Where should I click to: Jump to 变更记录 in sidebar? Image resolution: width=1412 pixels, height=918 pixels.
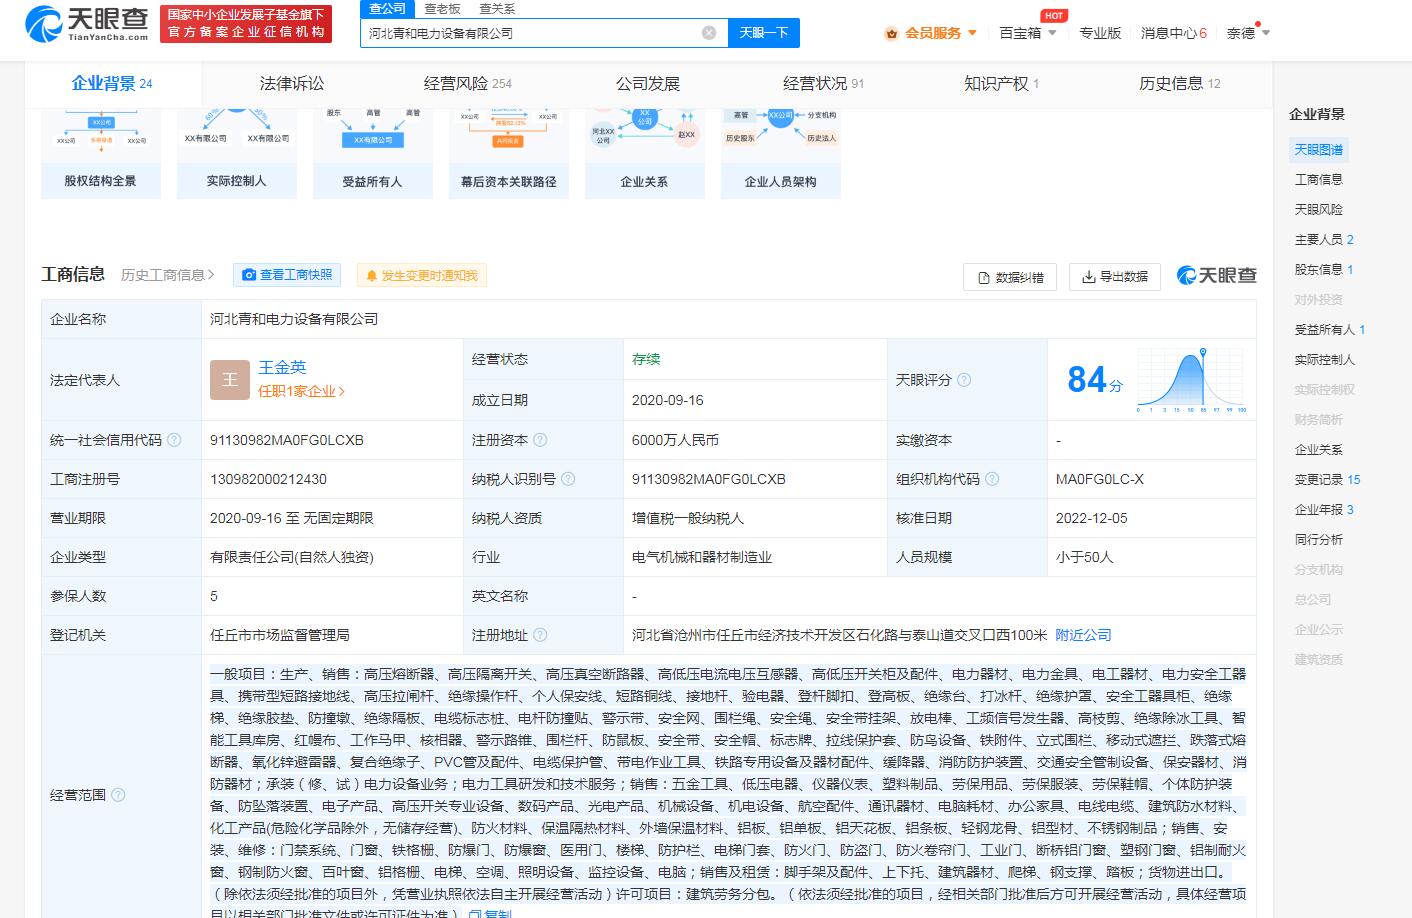tap(1327, 480)
